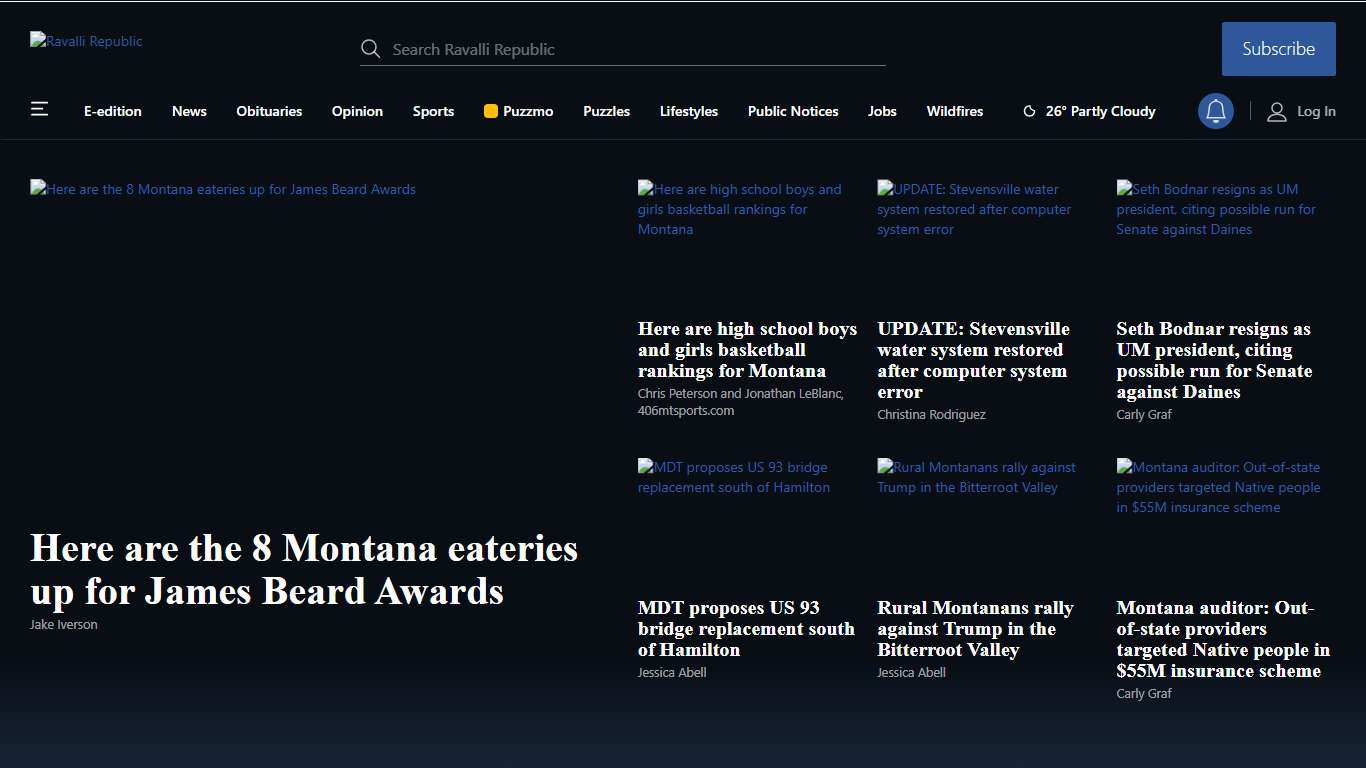Click the partly cloudy weather icon
The width and height of the screenshot is (1366, 768).
pyautogui.click(x=1029, y=112)
